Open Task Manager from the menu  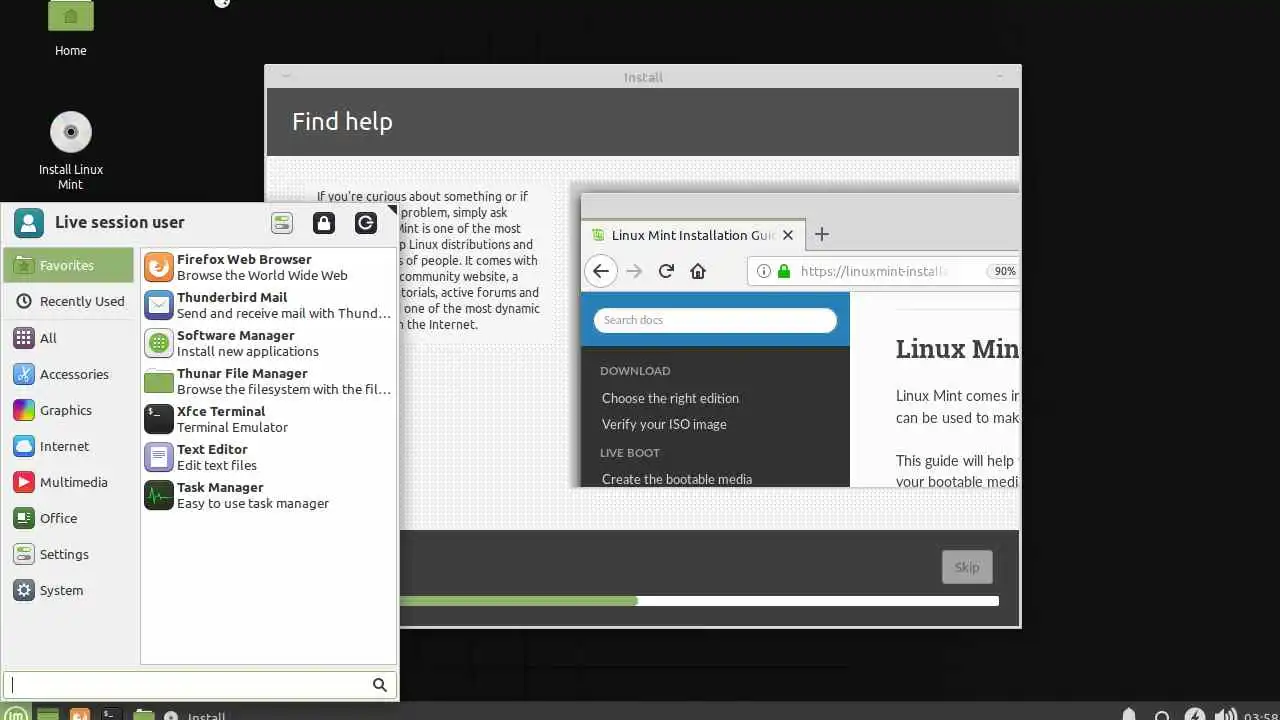click(268, 495)
